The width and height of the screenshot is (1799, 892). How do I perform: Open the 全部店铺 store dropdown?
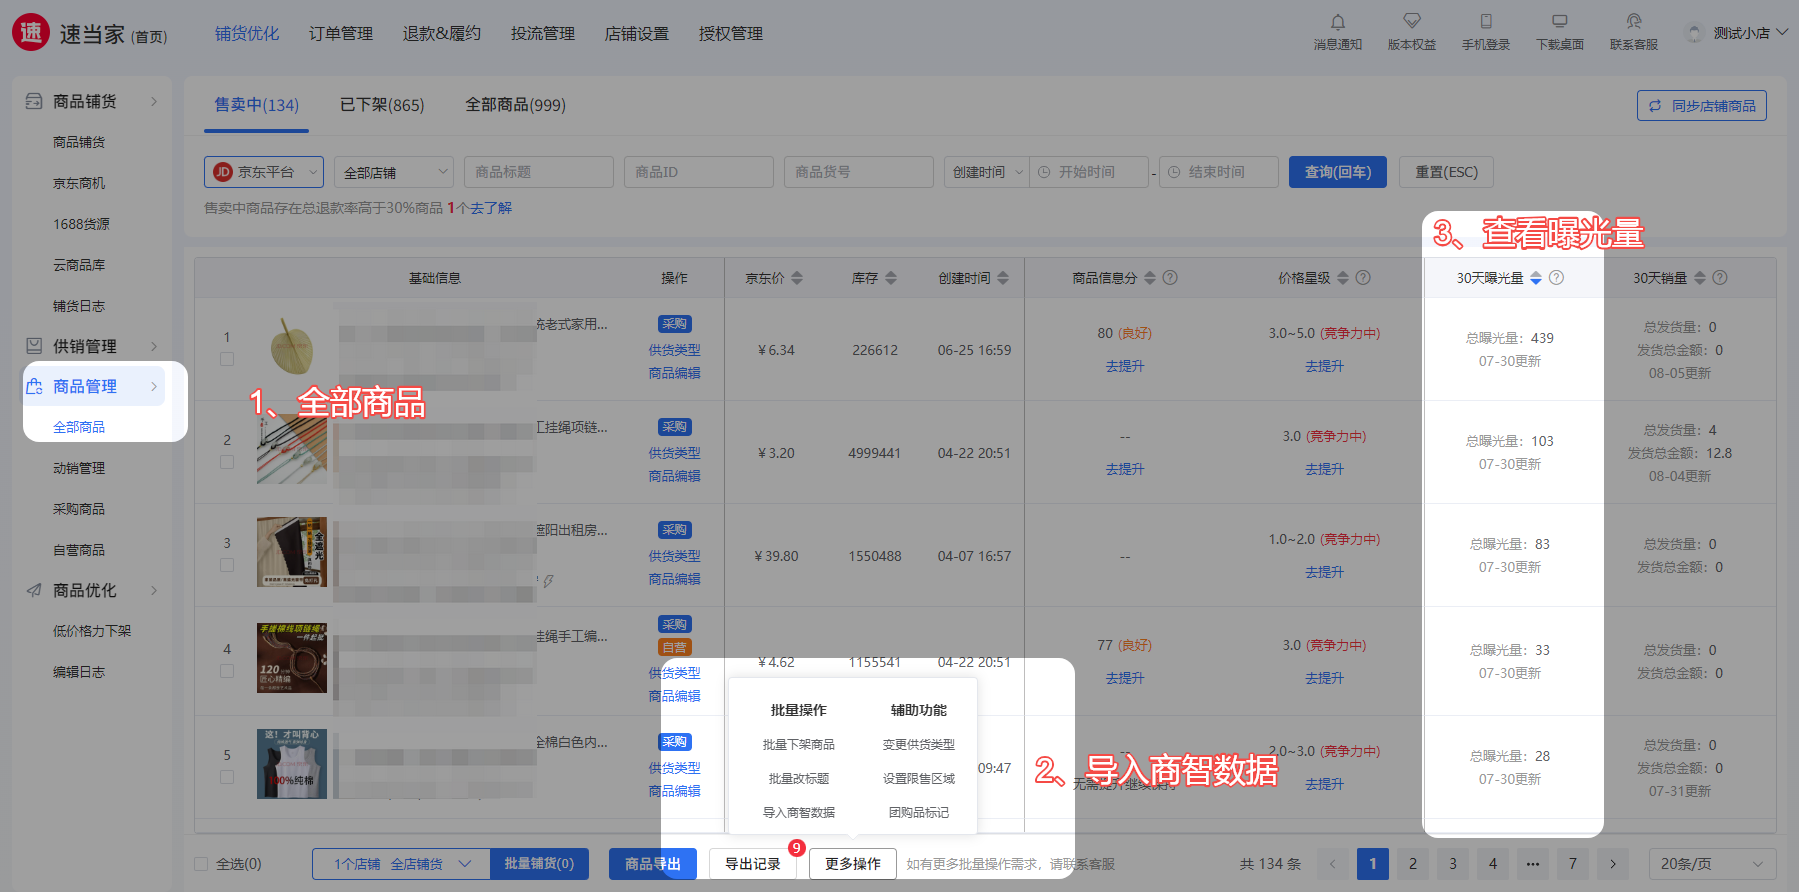(x=394, y=172)
